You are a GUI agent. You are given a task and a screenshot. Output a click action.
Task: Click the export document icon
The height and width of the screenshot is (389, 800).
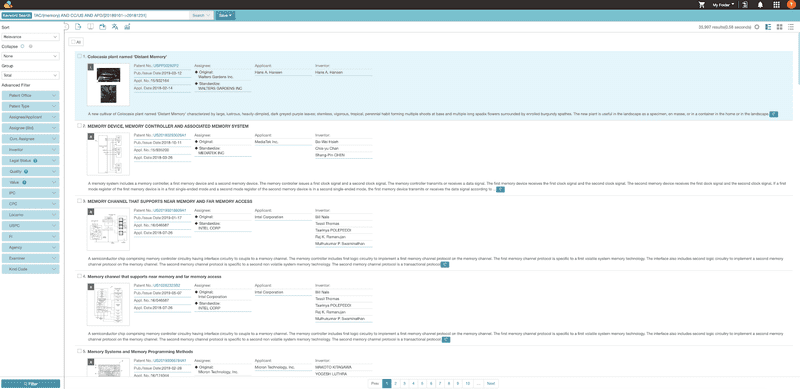coord(78,27)
